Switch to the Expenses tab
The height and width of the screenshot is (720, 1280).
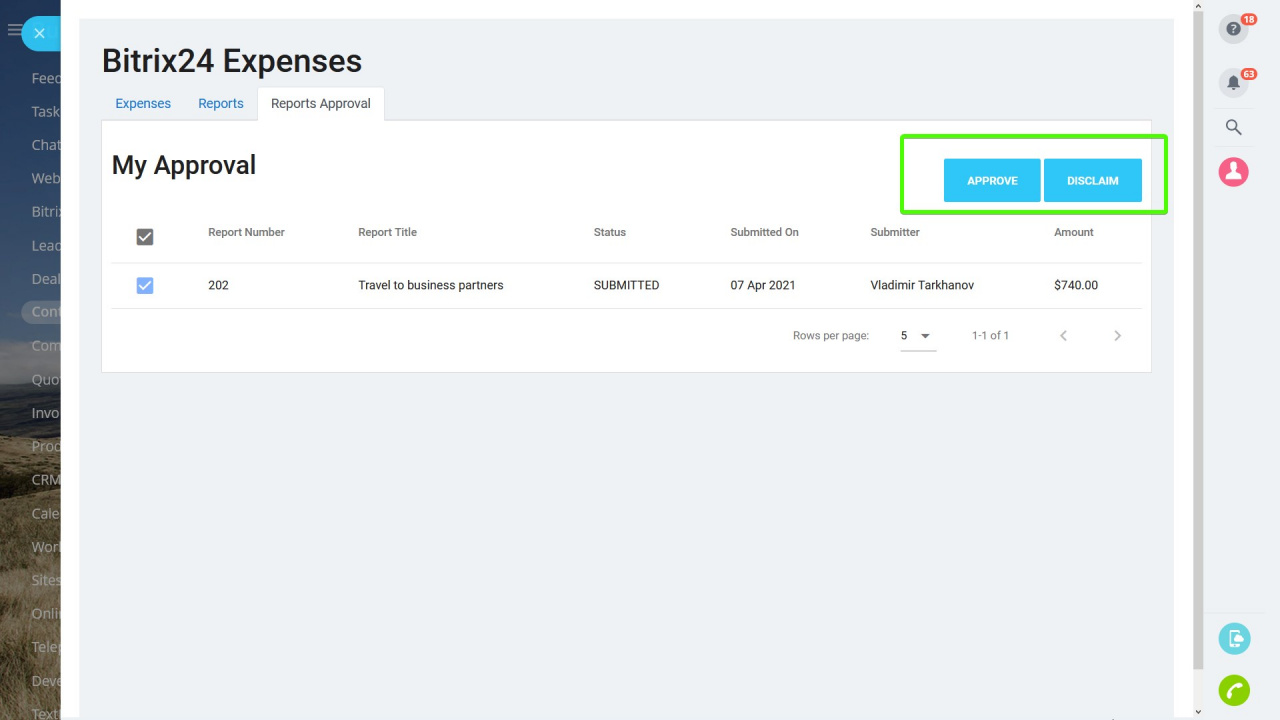143,103
